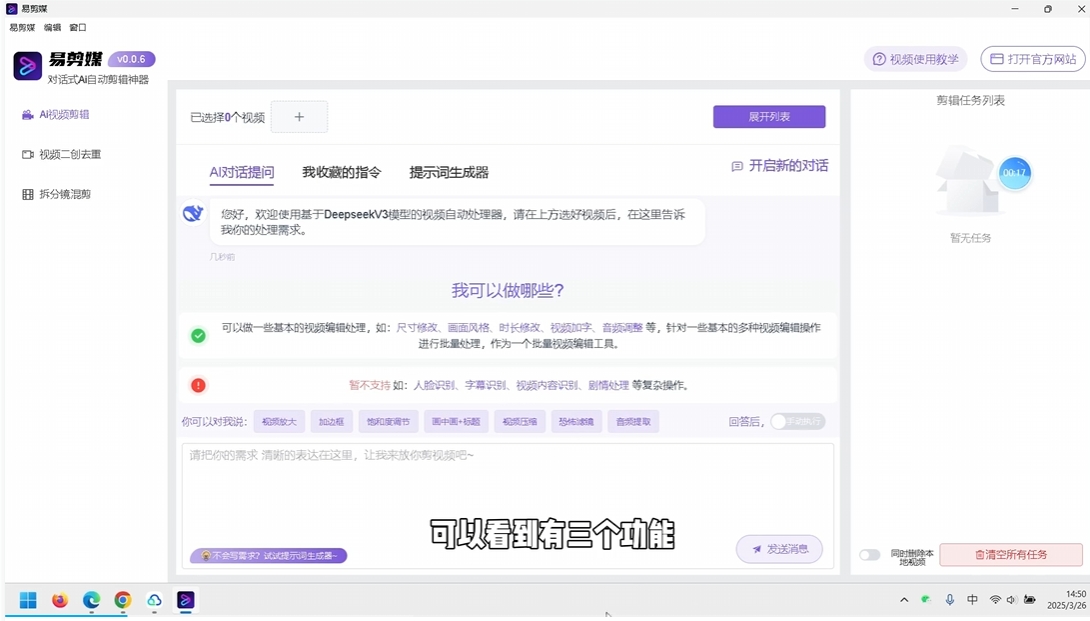1090x621 pixels.
Task: Switch to the 提示词生成器 tab
Action: pyautogui.click(x=448, y=172)
